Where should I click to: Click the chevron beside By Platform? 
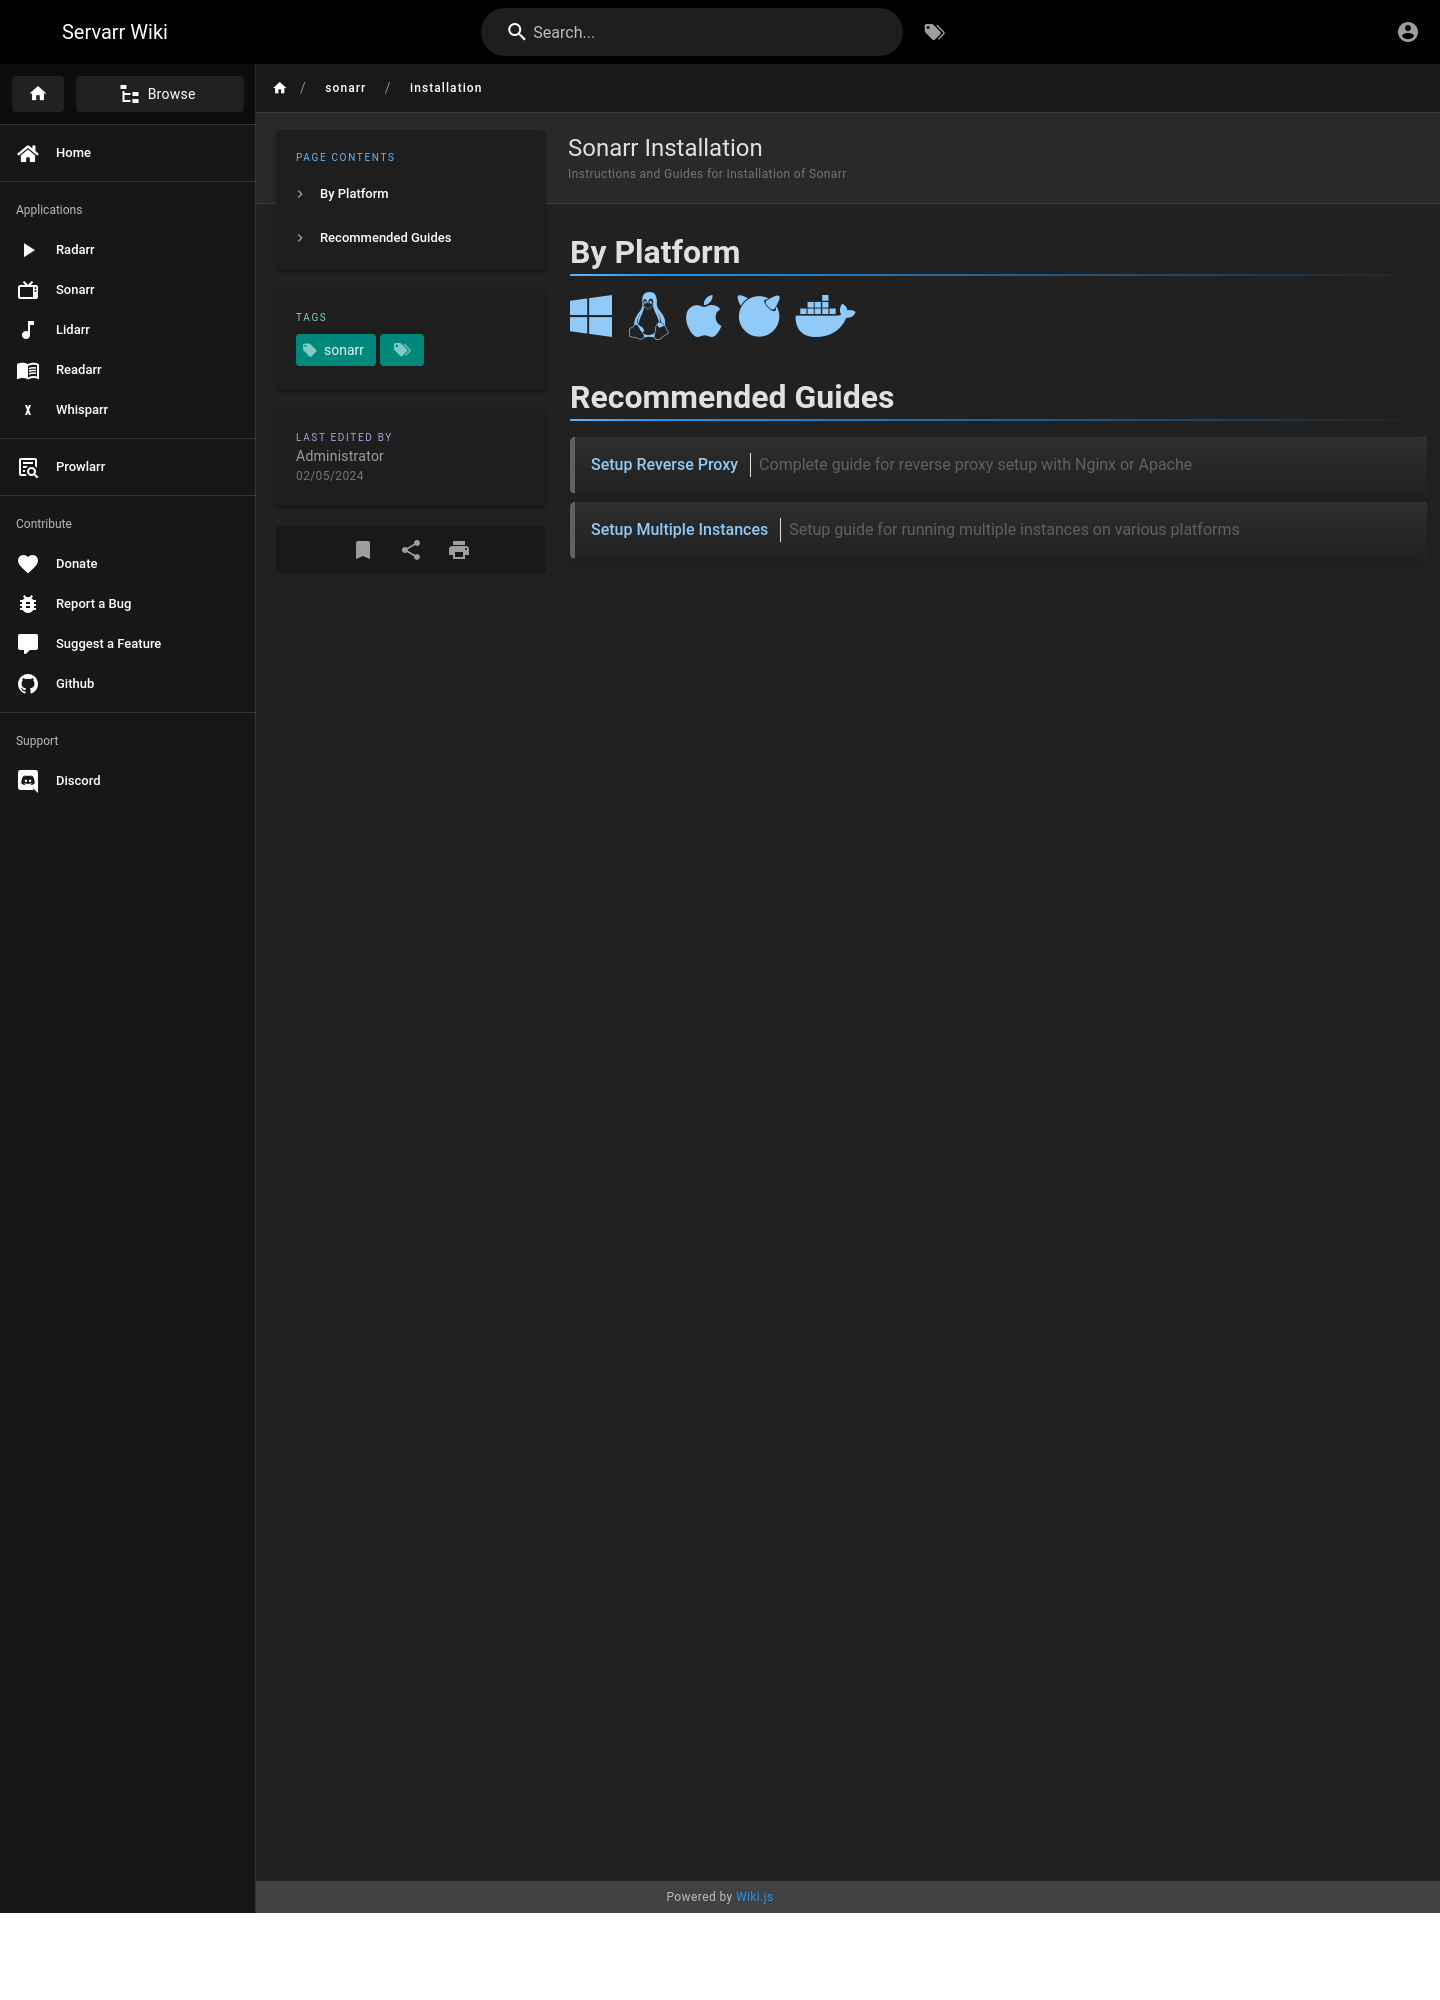(300, 194)
